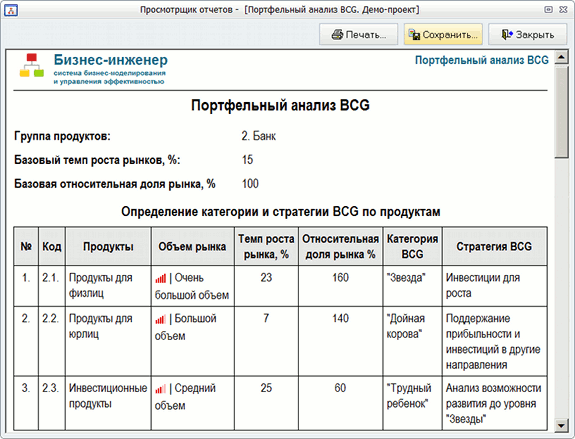
Task: Click the growth rate value 25
Action: coord(266,388)
